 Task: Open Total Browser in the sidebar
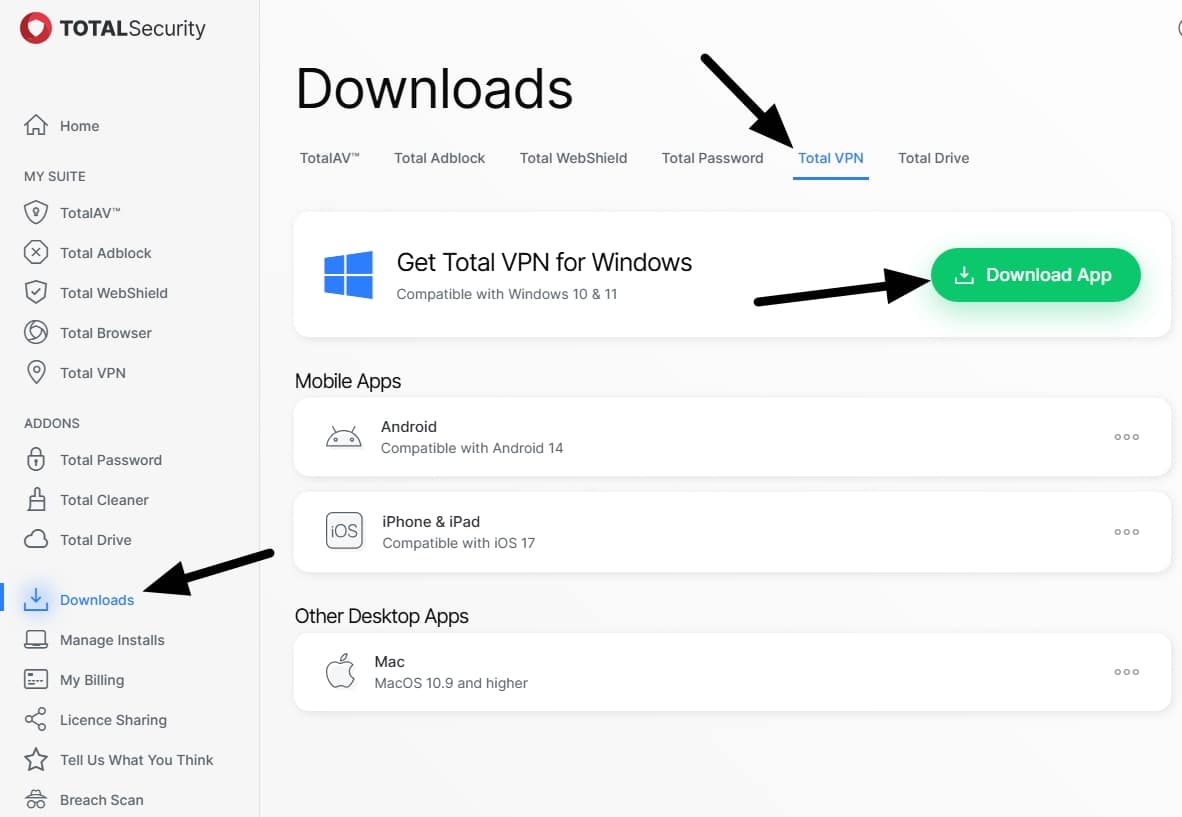(106, 333)
